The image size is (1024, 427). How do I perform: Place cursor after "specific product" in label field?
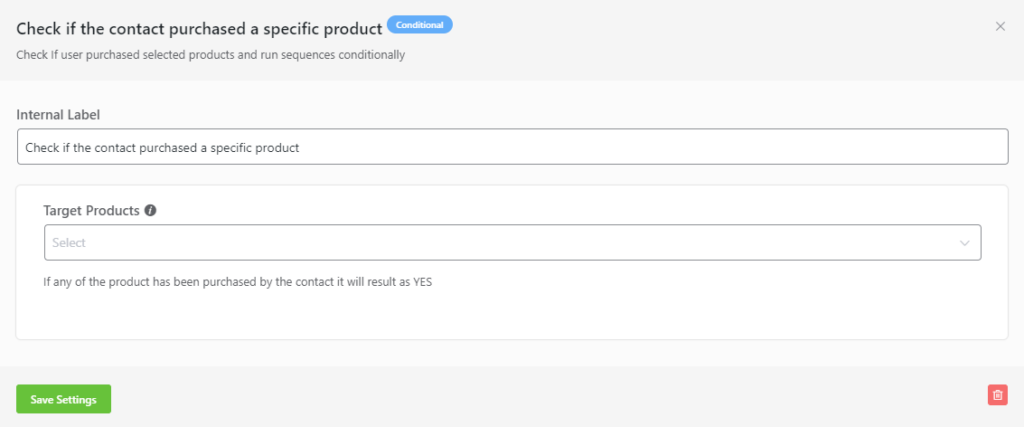coord(300,148)
